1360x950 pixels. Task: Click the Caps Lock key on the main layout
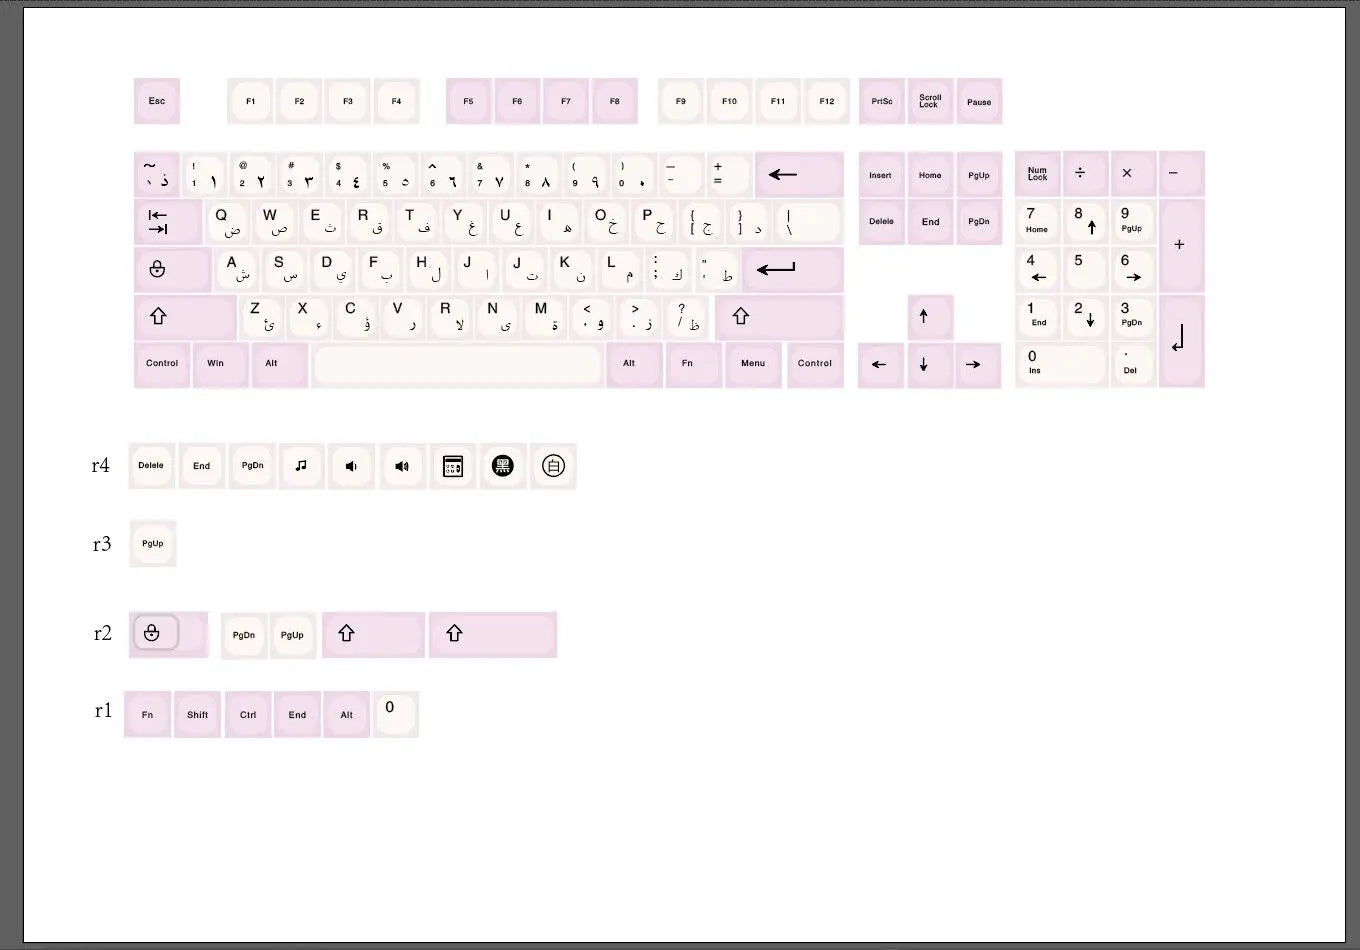[173, 269]
